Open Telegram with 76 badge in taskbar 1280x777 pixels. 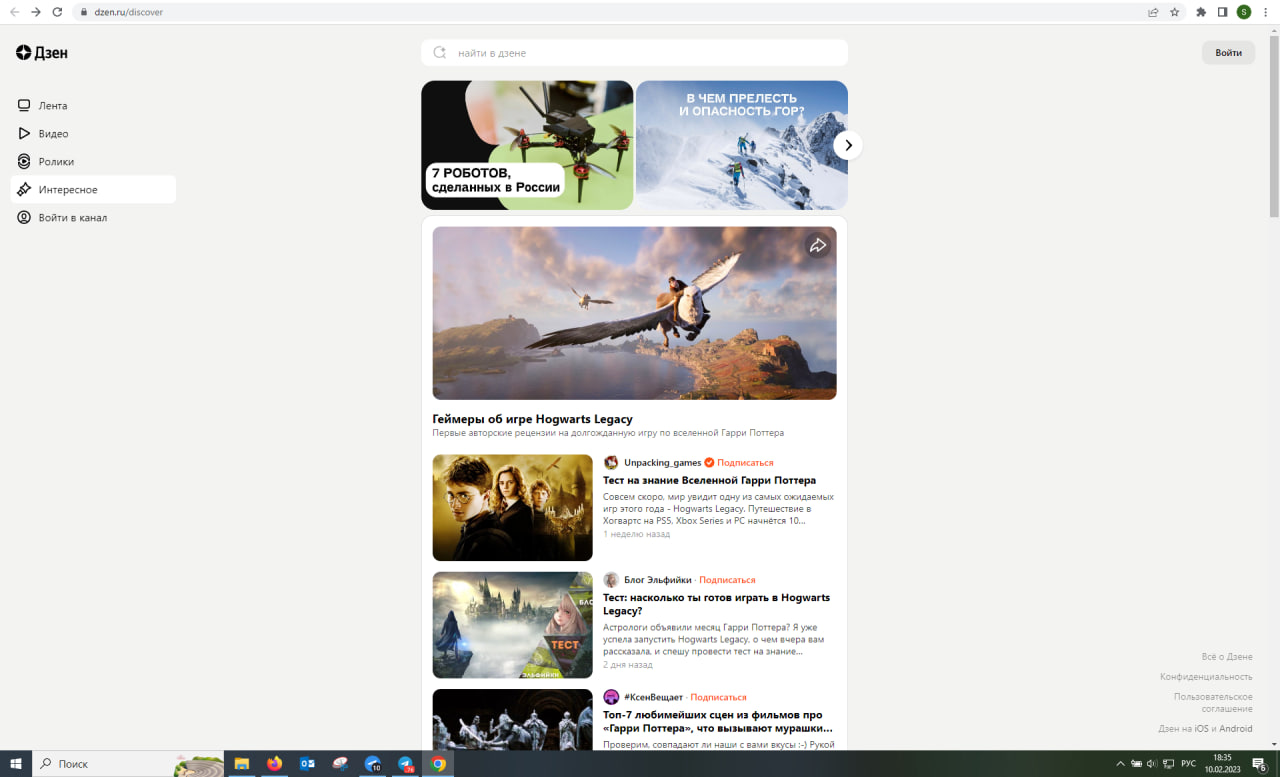(405, 763)
